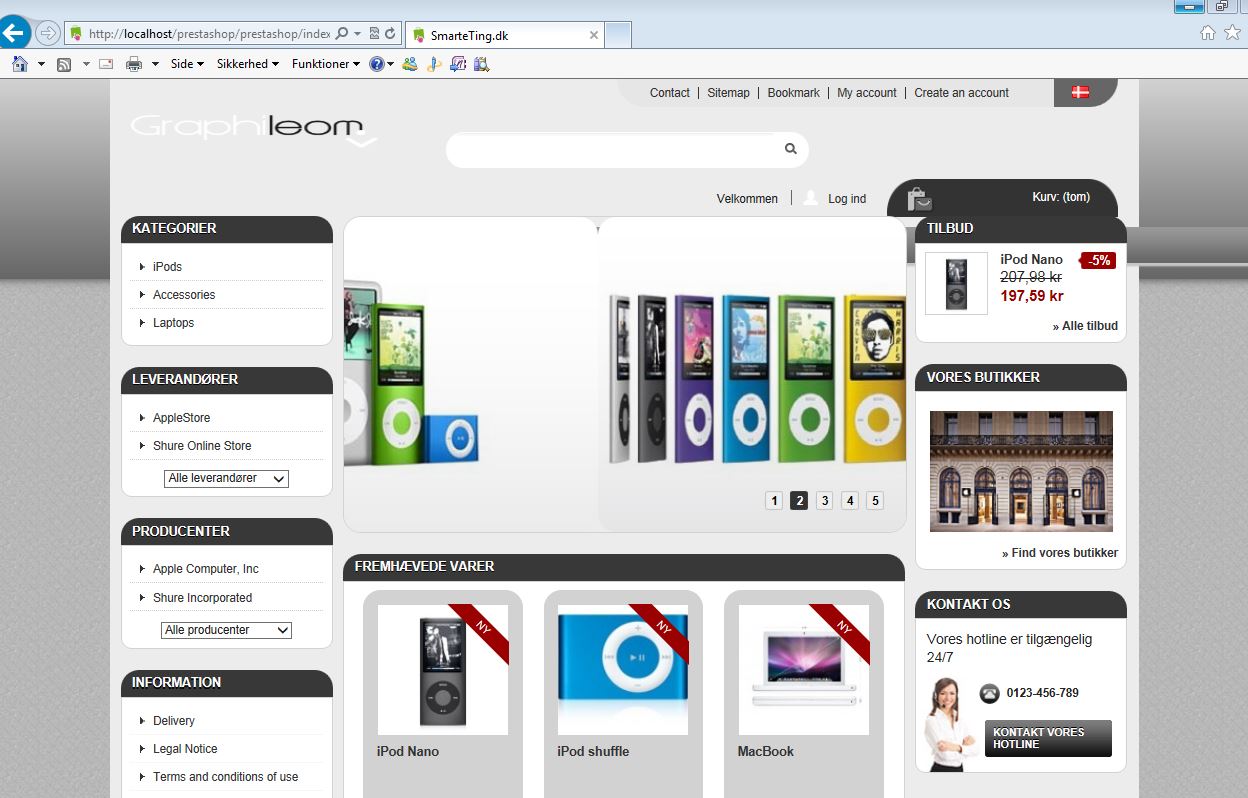
Task: Go to My account
Action: point(867,93)
